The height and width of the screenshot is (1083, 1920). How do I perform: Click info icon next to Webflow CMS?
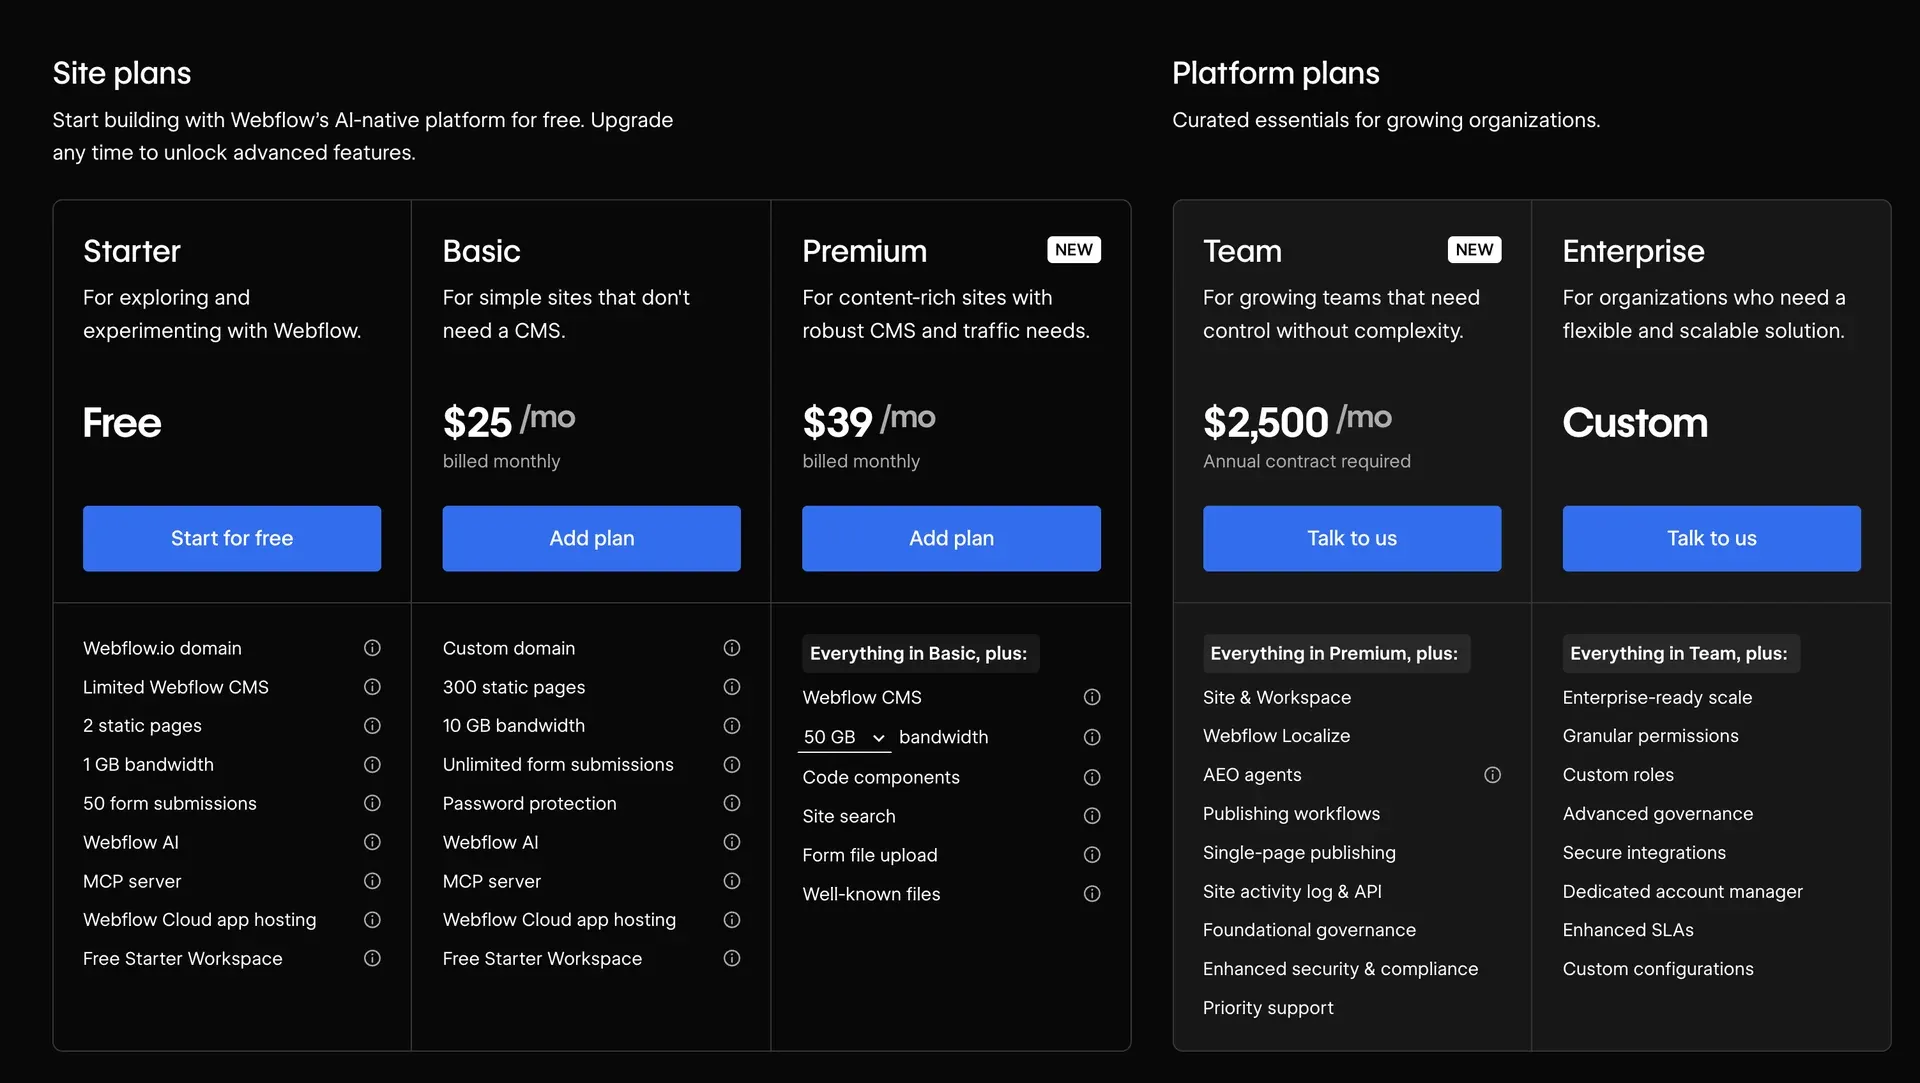click(x=1092, y=697)
